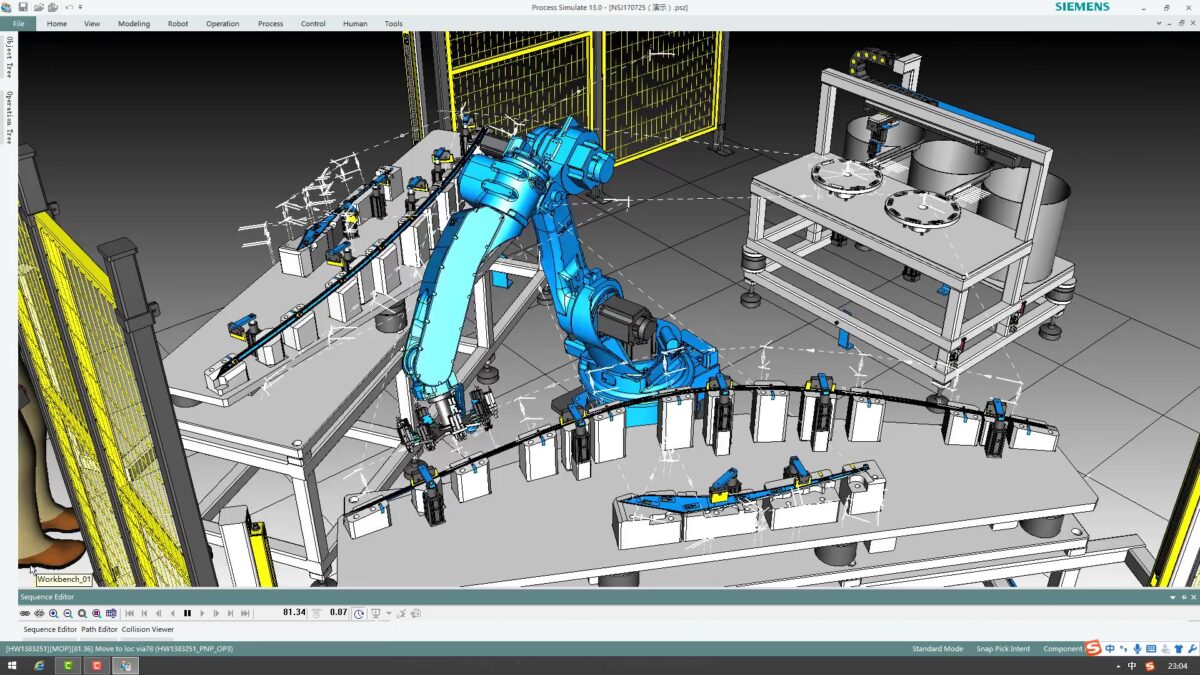This screenshot has width=1200, height=675.
Task: Click the green C taskbar application
Action: (68, 666)
